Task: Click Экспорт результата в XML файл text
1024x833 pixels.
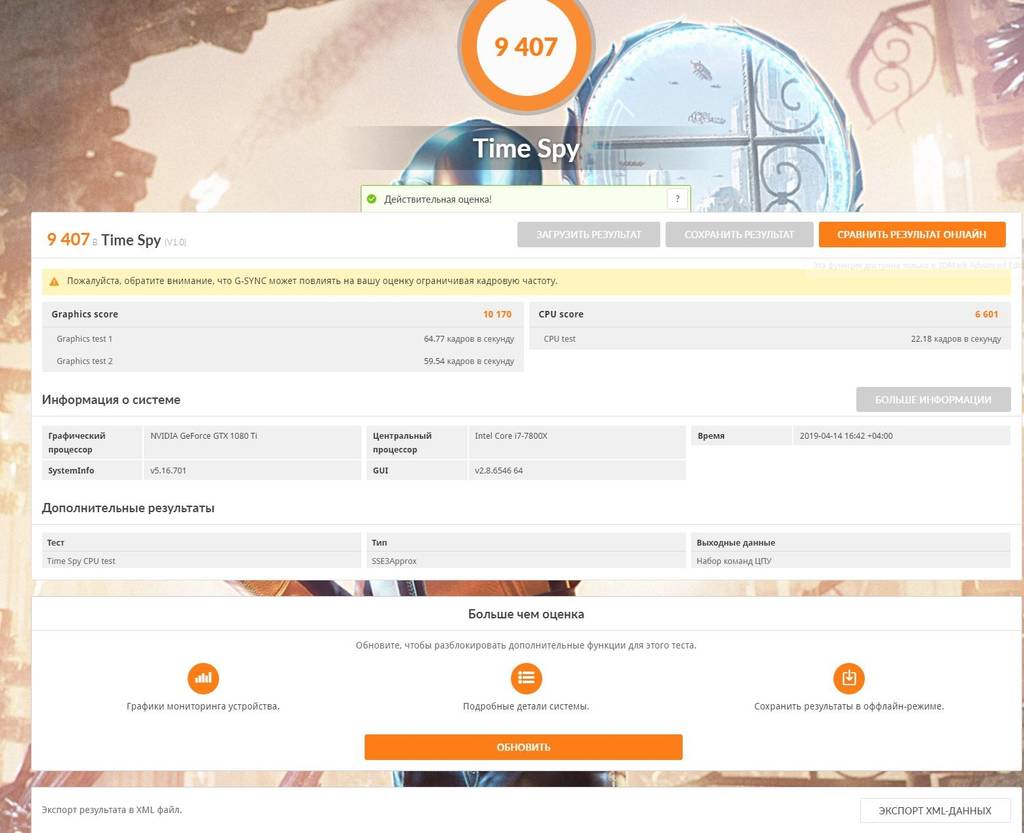Action: [x=112, y=810]
